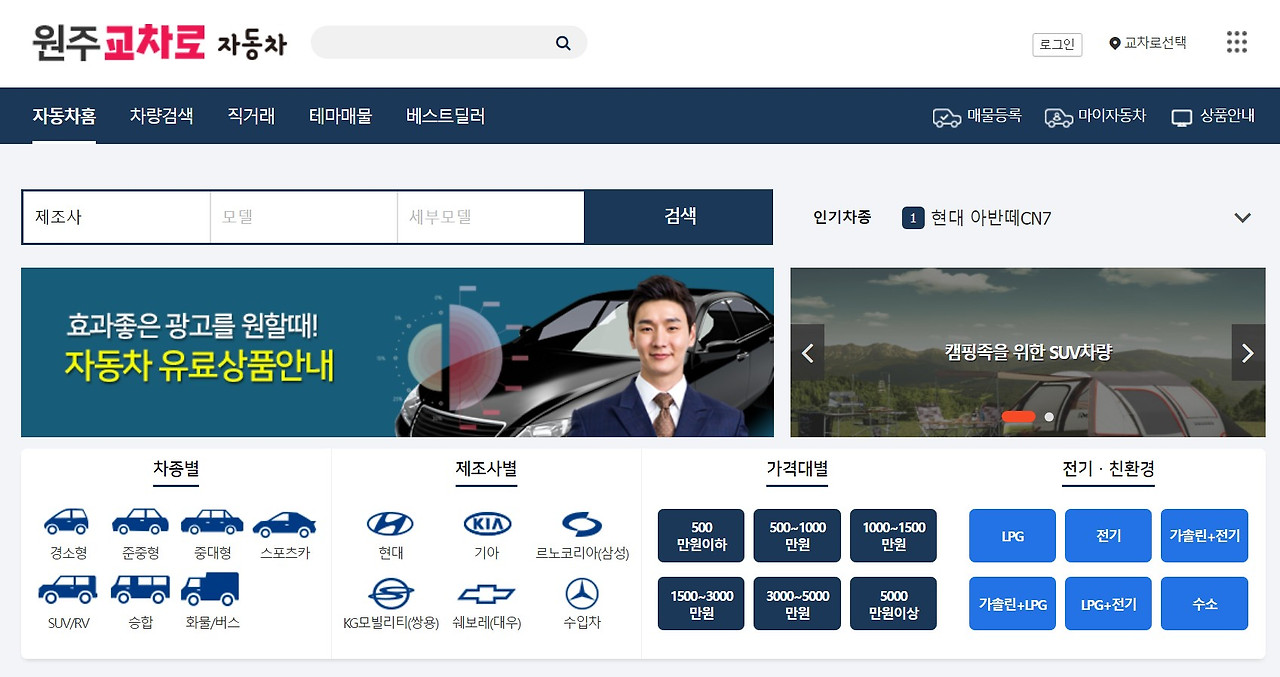Switch to the 베스트딜러 tab
This screenshot has height=677, width=1280.
pos(444,115)
